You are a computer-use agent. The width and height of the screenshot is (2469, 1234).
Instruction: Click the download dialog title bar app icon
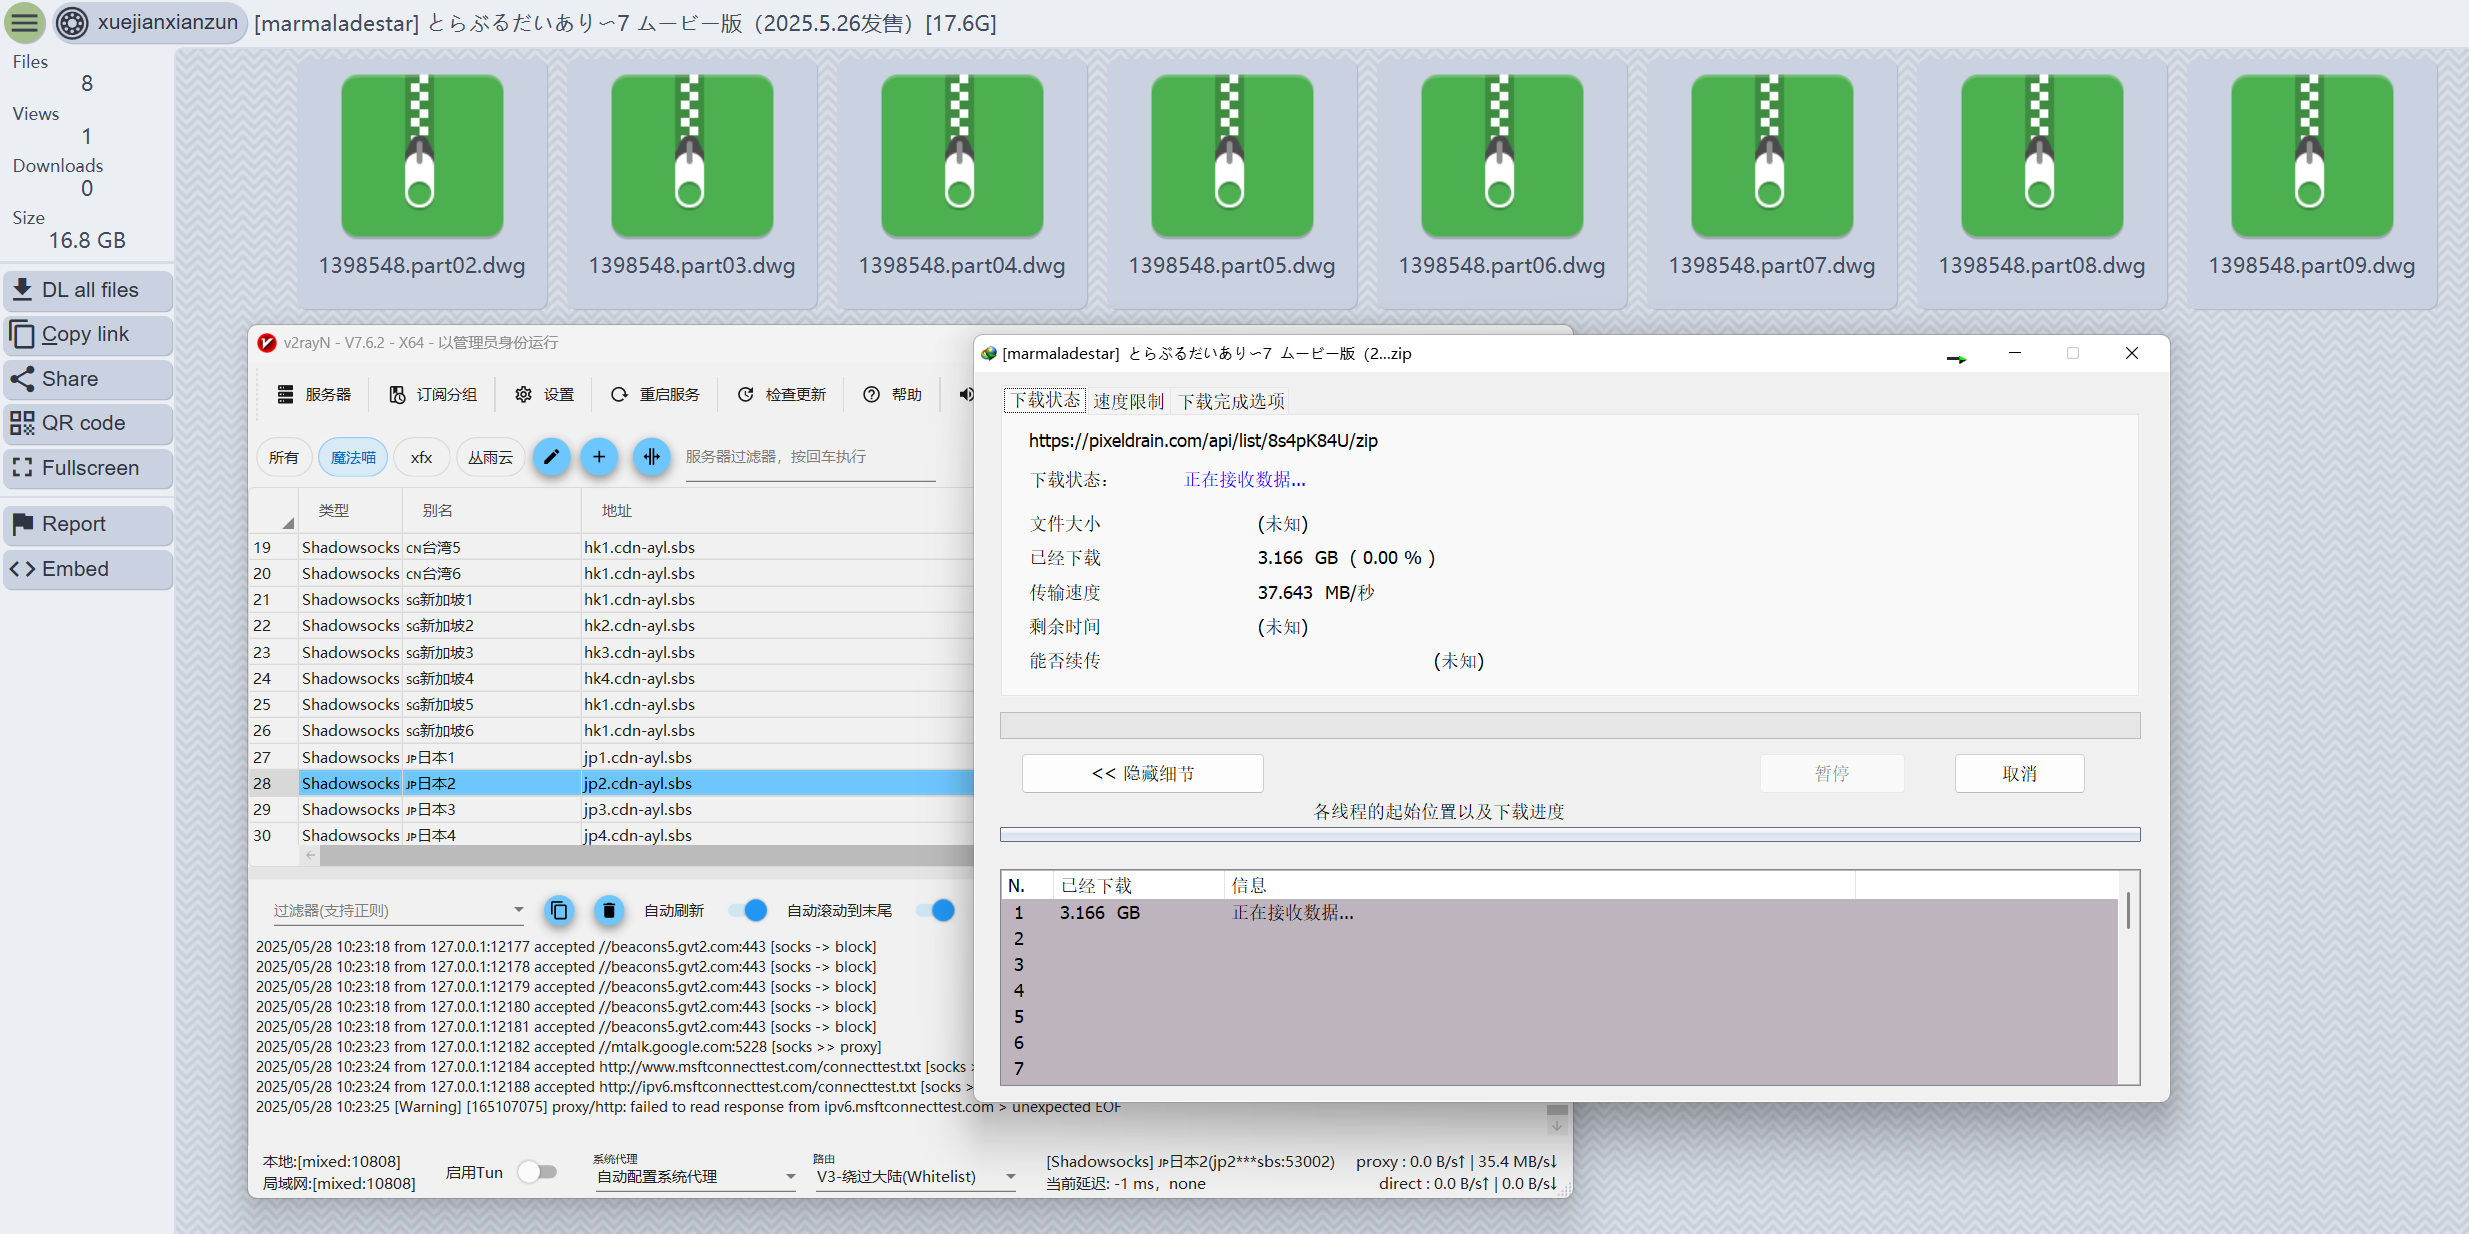989,353
